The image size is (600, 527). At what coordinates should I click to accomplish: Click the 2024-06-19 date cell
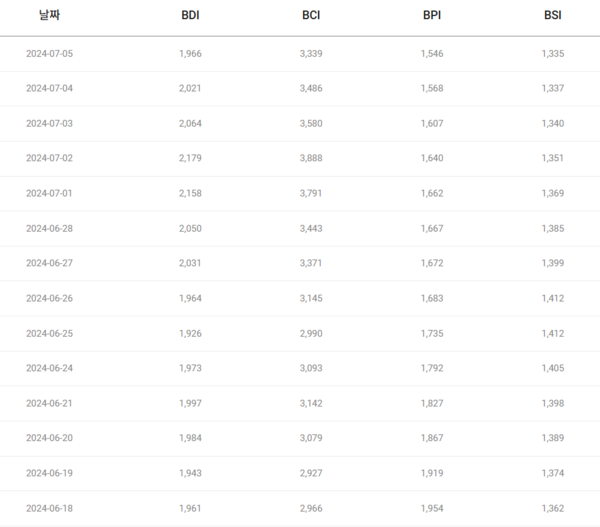(x=49, y=473)
